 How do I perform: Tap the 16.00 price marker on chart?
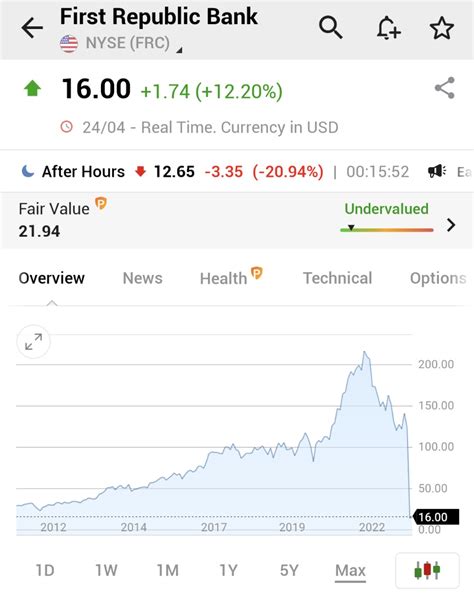tap(436, 517)
